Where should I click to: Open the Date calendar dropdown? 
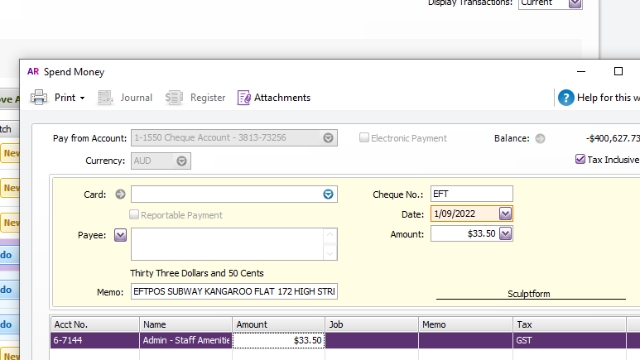point(505,213)
